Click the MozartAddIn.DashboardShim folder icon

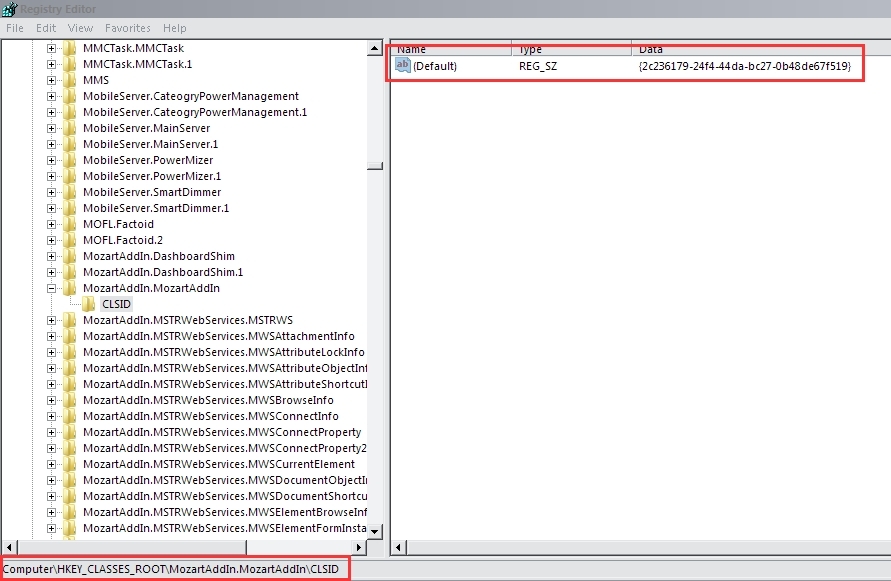[x=69, y=256]
